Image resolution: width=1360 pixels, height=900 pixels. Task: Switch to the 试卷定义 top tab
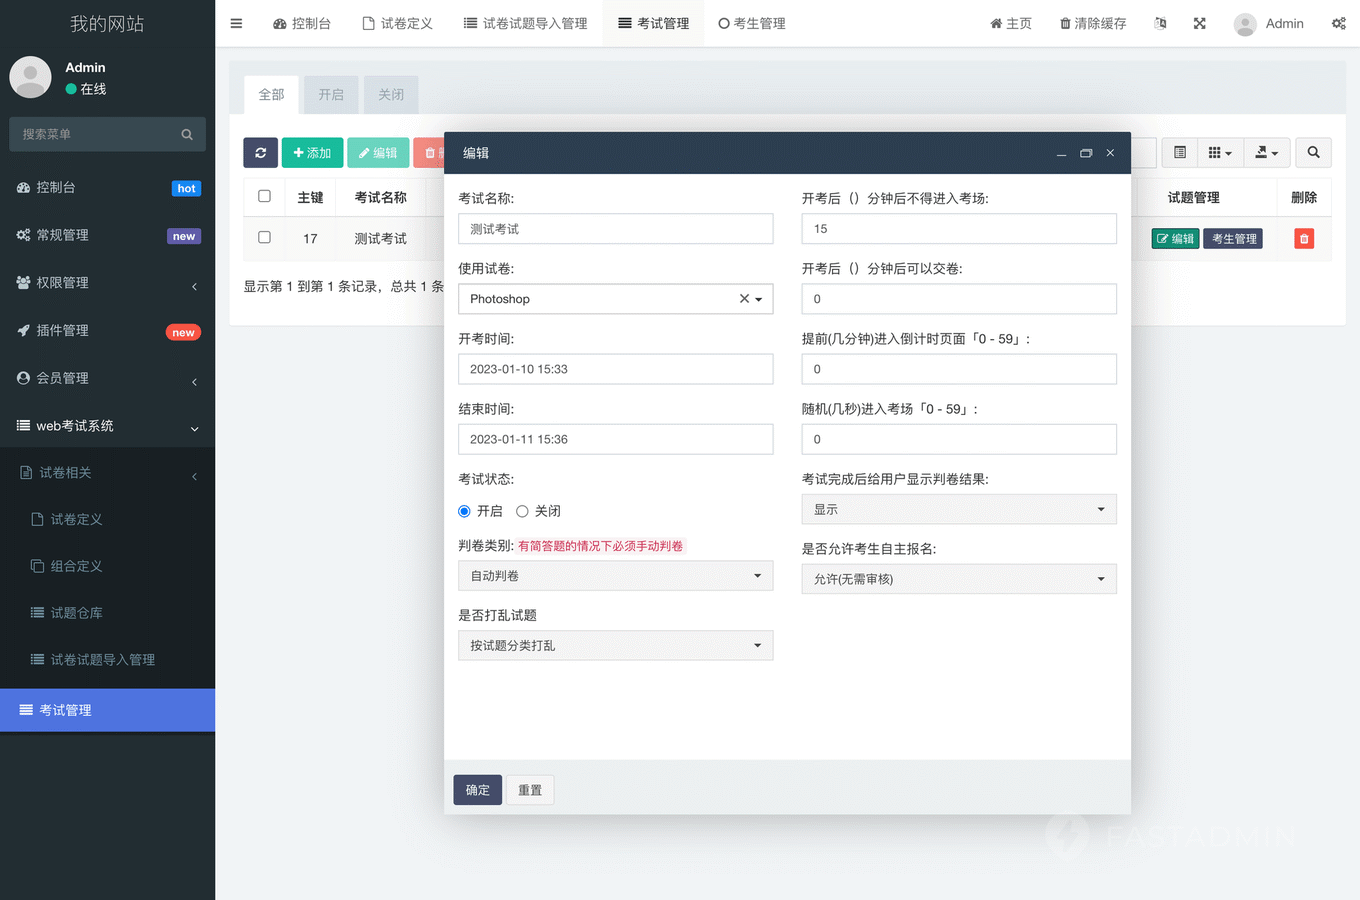[x=397, y=23]
